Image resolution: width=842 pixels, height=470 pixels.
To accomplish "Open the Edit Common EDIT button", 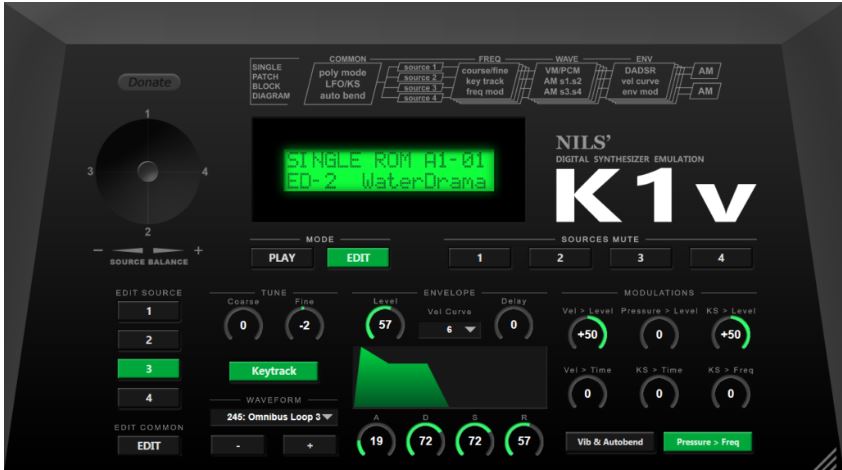I will pos(149,446).
